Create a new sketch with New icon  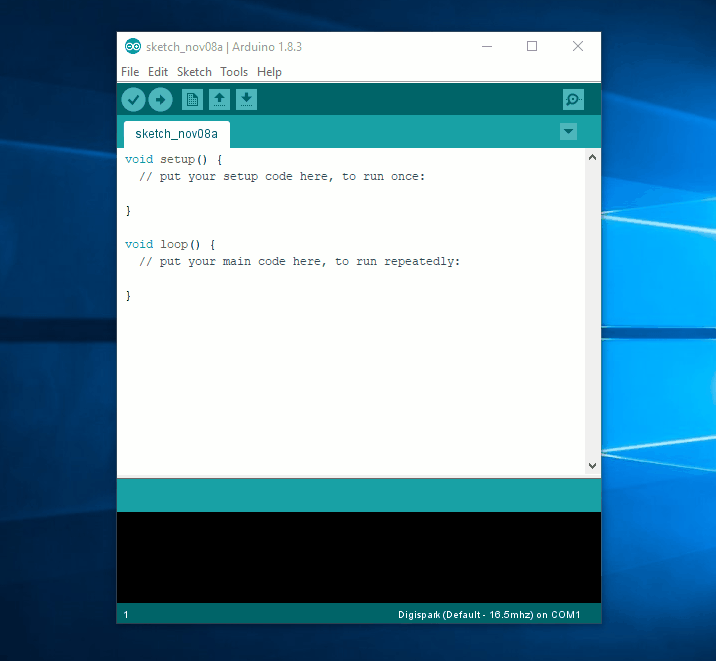[x=192, y=99]
